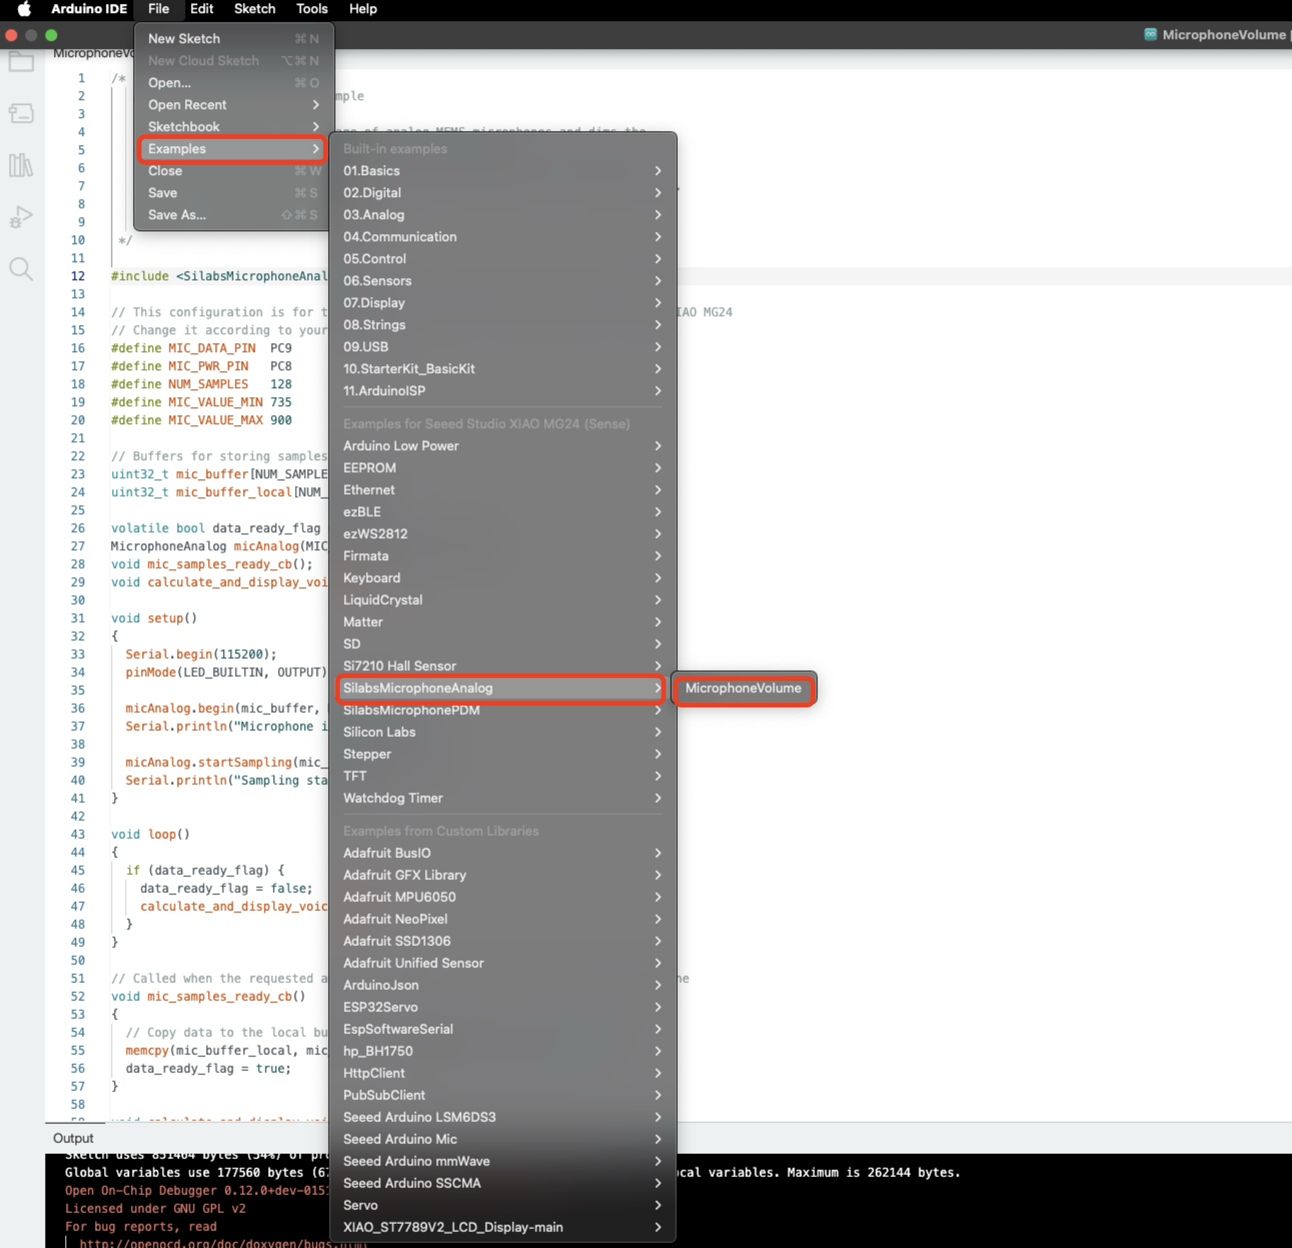Expand the Adafruit NeoPixel chevron
Image resolution: width=1292 pixels, height=1248 pixels.
click(658, 919)
